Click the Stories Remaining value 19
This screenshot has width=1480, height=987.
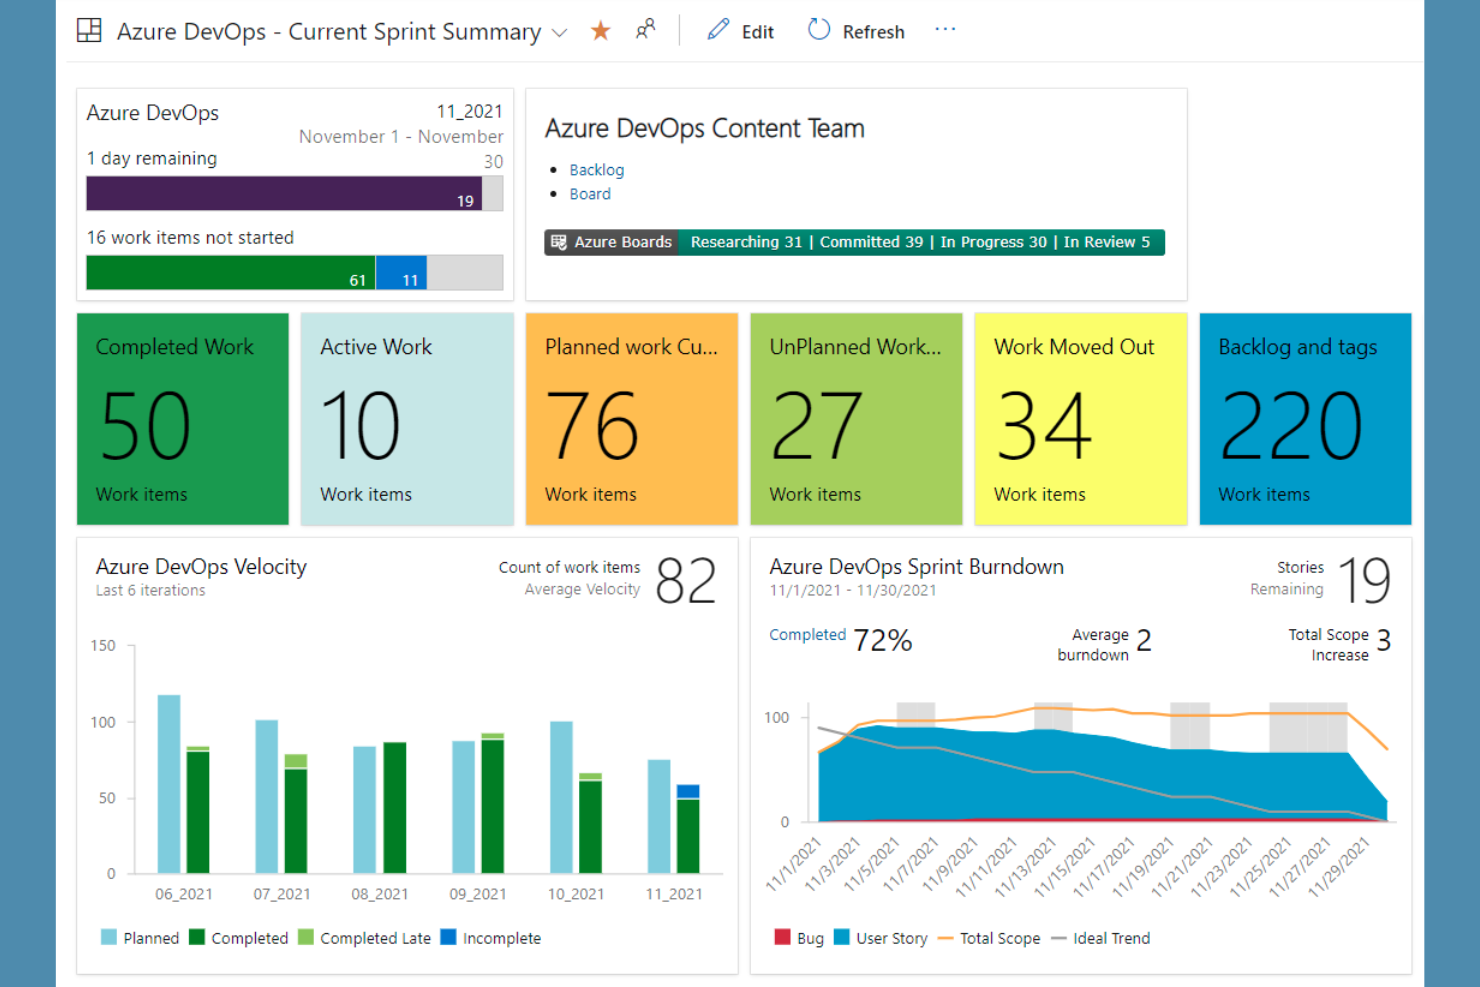click(1364, 580)
